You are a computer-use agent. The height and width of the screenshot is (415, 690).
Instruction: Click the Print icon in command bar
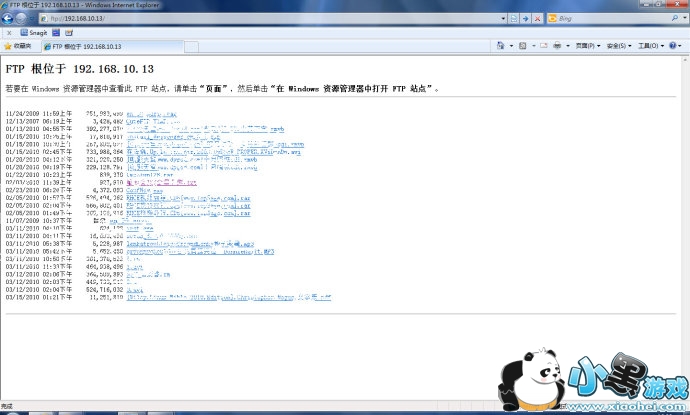[x=557, y=45]
